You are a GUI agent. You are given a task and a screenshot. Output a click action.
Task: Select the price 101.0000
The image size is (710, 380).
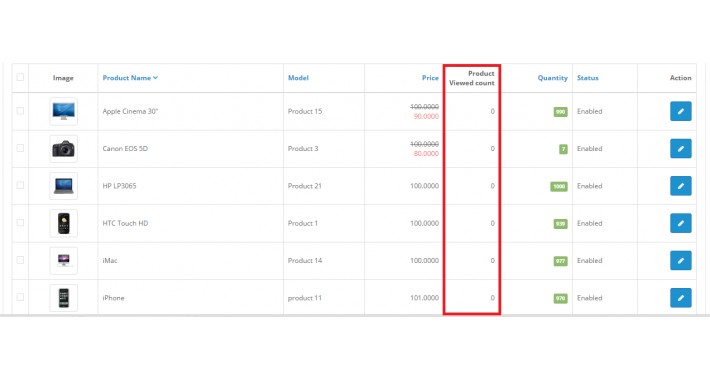click(x=424, y=298)
